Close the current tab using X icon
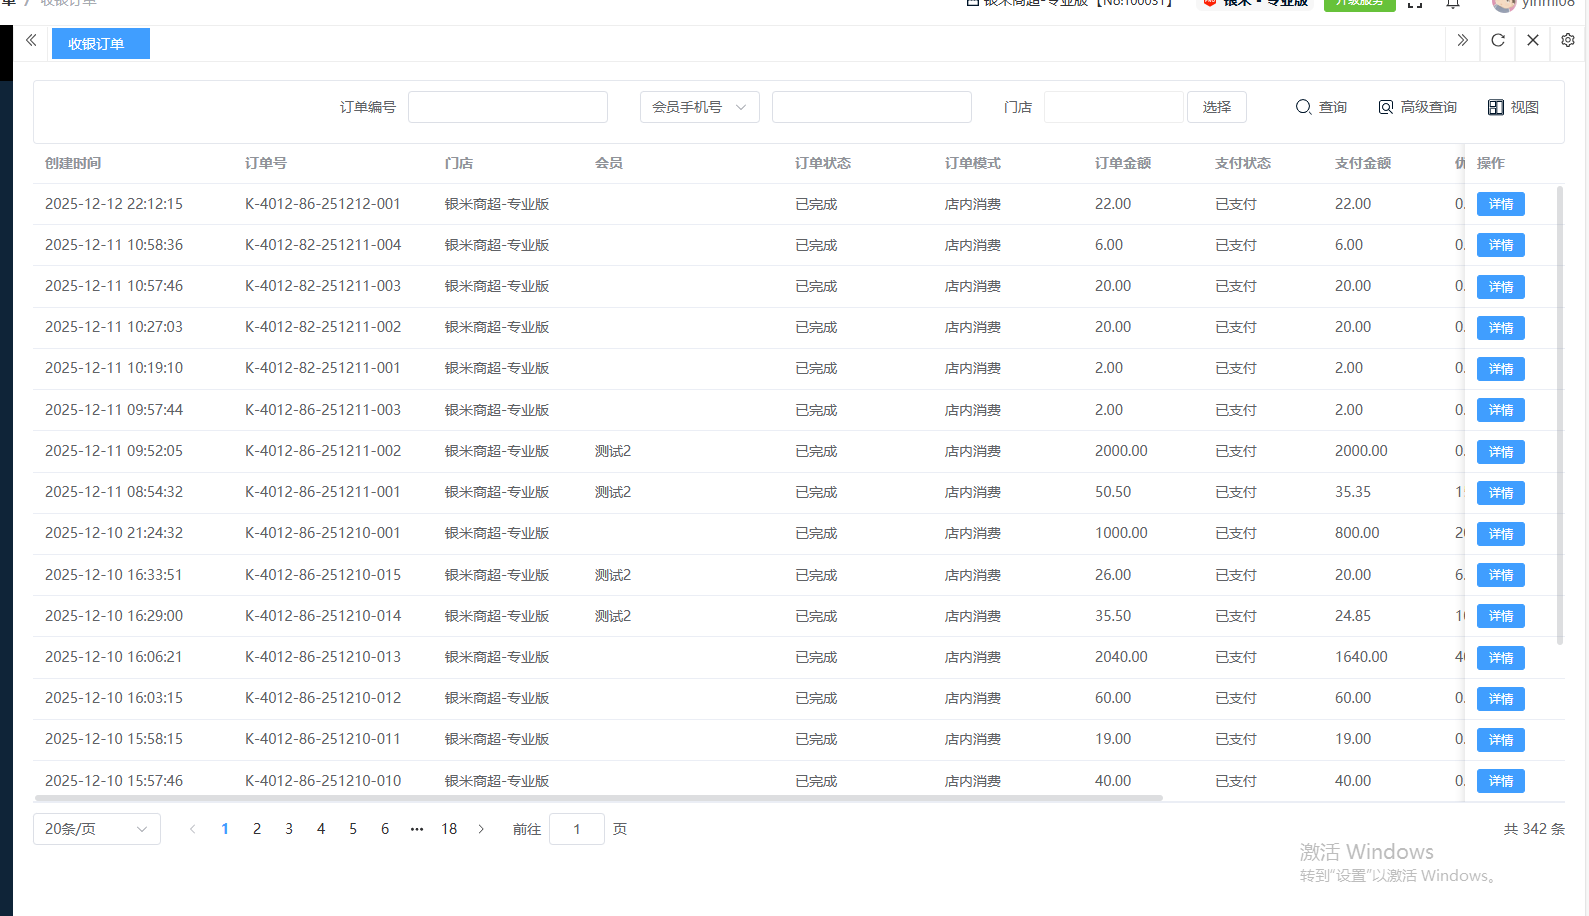This screenshot has height=916, width=1589. (x=1532, y=41)
